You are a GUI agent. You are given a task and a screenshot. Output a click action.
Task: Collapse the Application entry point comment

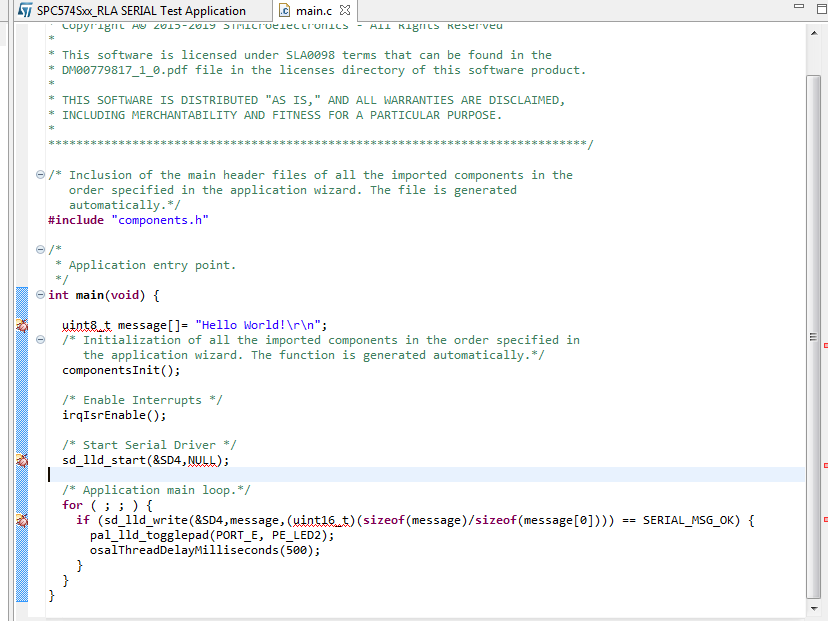(x=40, y=249)
